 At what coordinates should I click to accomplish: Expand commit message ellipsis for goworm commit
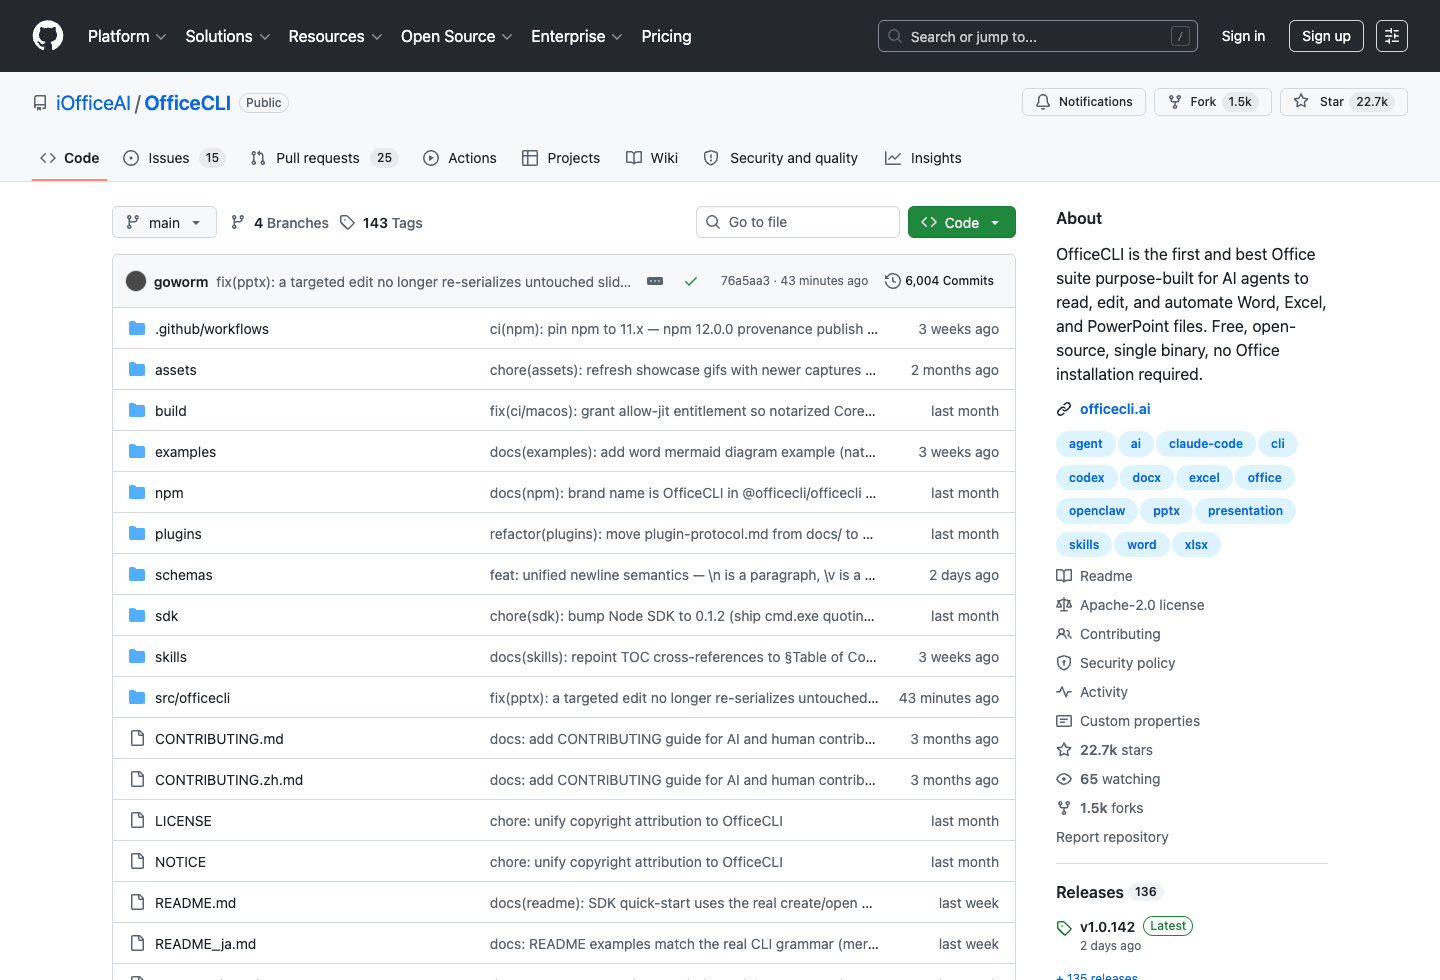[655, 281]
